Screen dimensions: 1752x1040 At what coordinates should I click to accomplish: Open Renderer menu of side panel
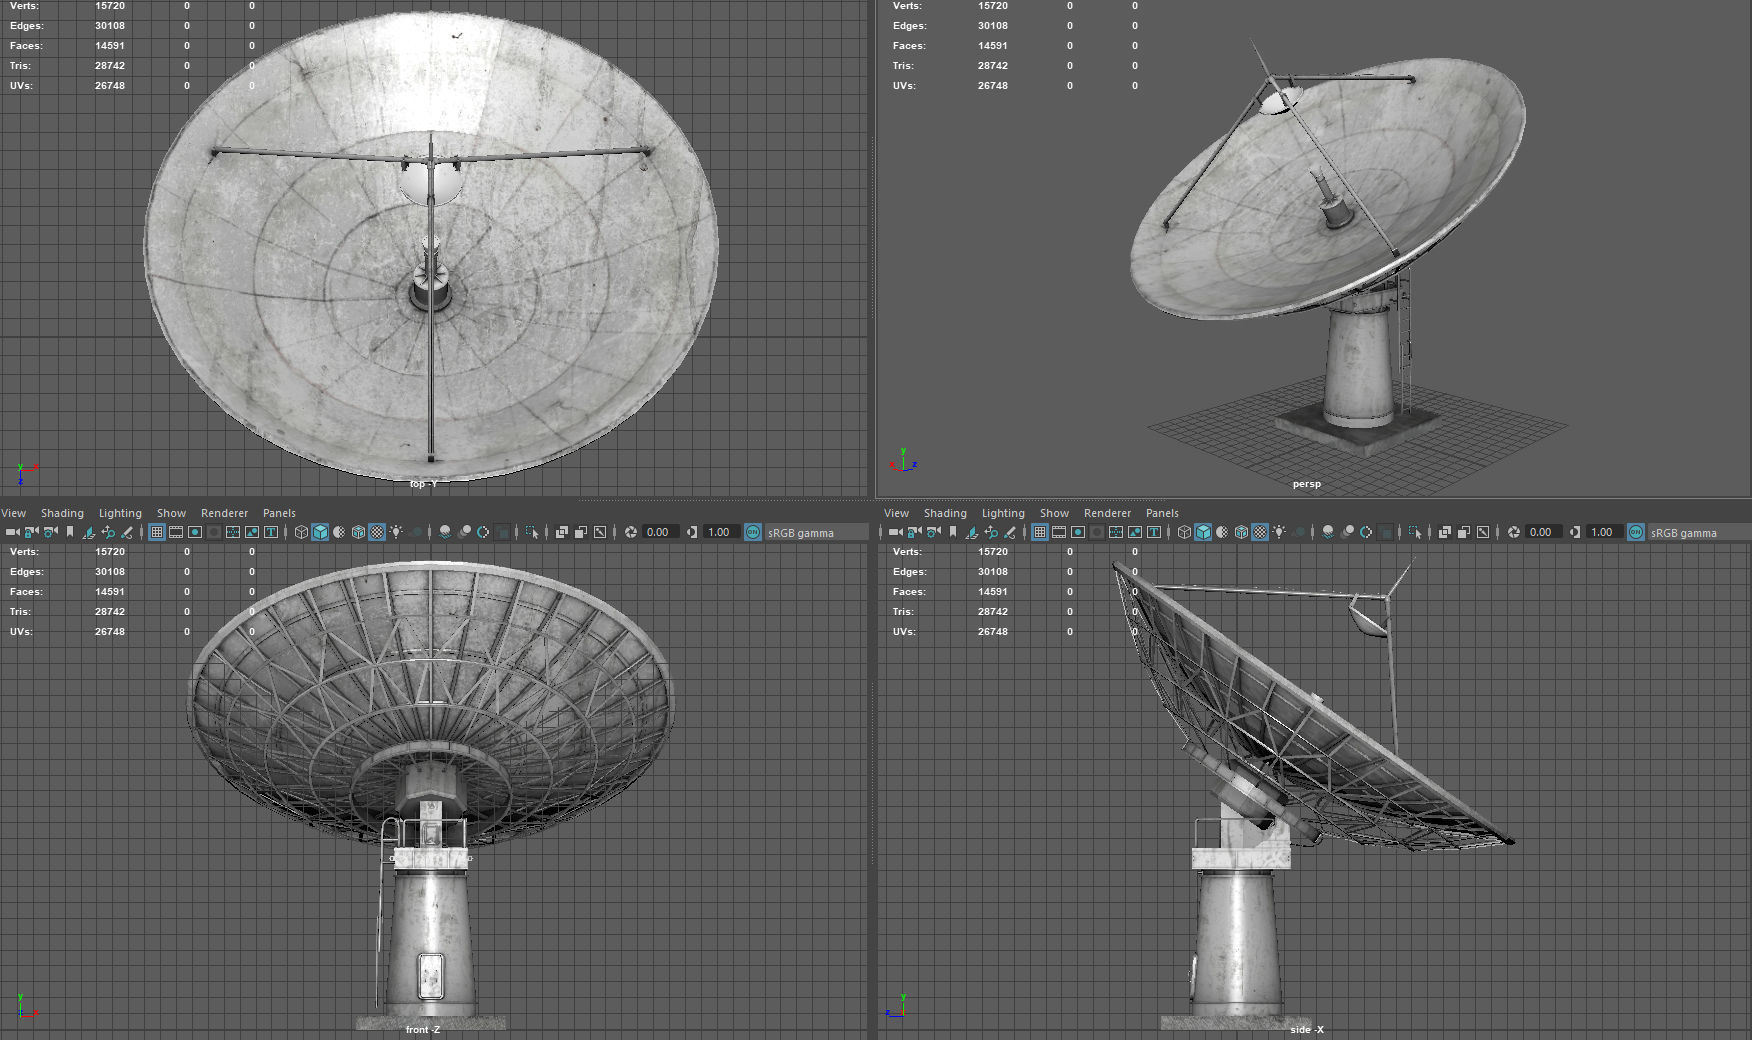coord(1107,513)
